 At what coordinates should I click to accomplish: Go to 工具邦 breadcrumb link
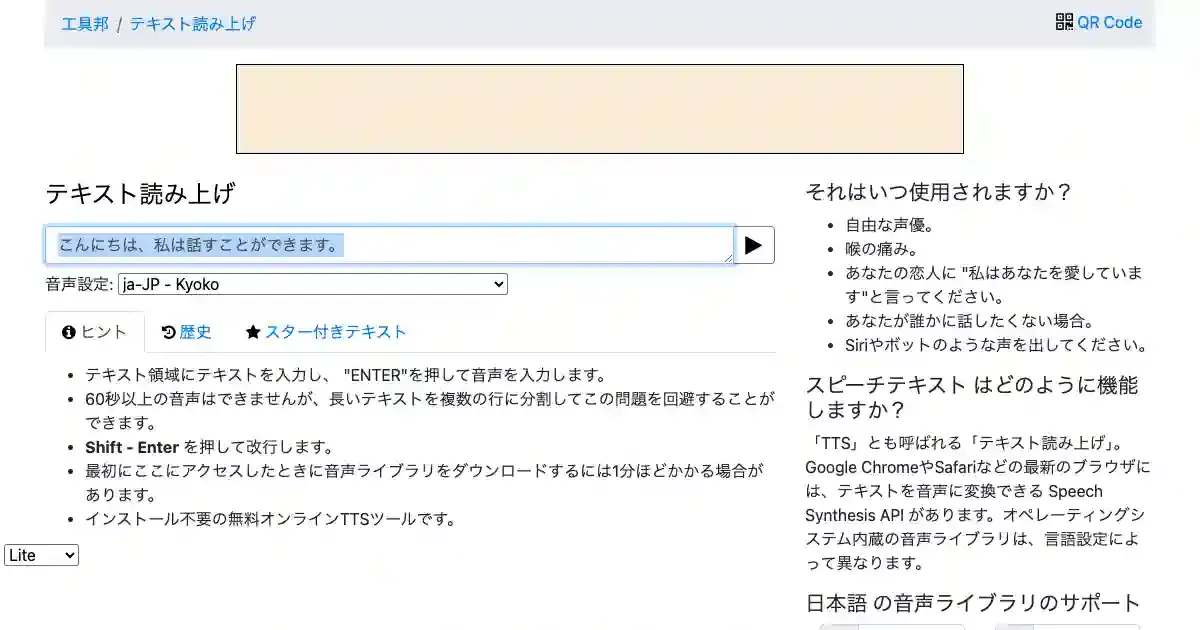(85, 23)
